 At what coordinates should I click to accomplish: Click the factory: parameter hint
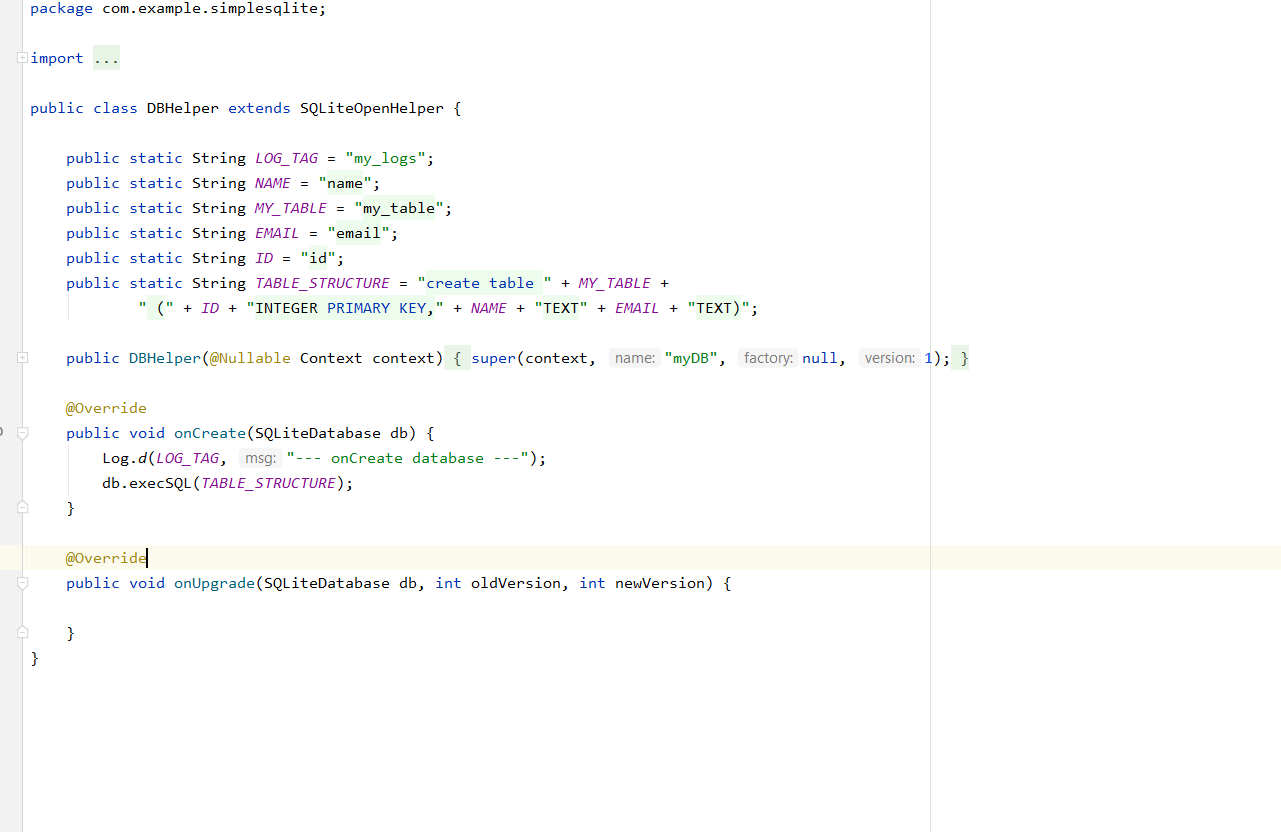pyautogui.click(x=768, y=358)
